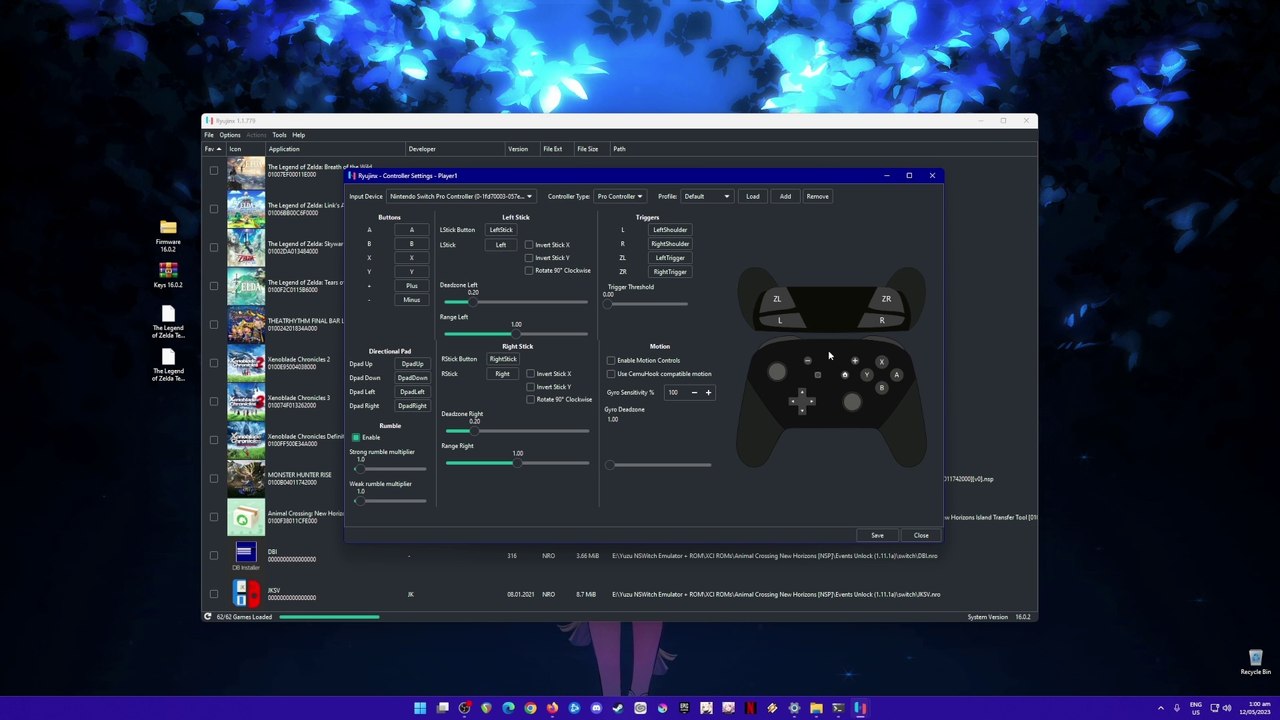The height and width of the screenshot is (720, 1280).
Task: Select the JKSV application icon
Action: point(246,594)
